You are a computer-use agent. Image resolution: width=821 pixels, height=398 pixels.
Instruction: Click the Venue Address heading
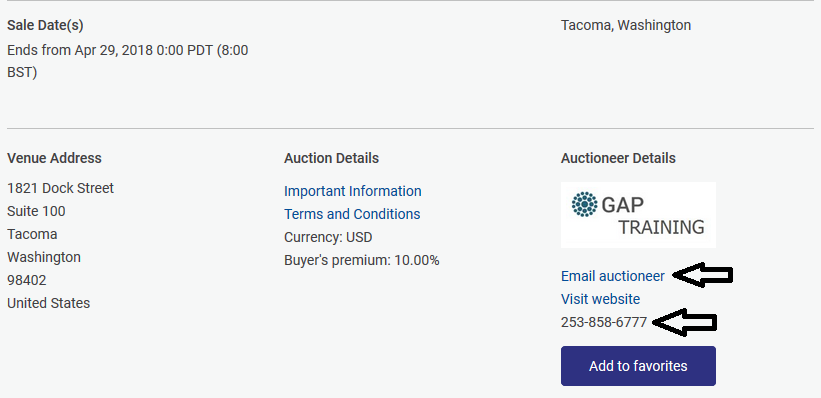pos(54,158)
